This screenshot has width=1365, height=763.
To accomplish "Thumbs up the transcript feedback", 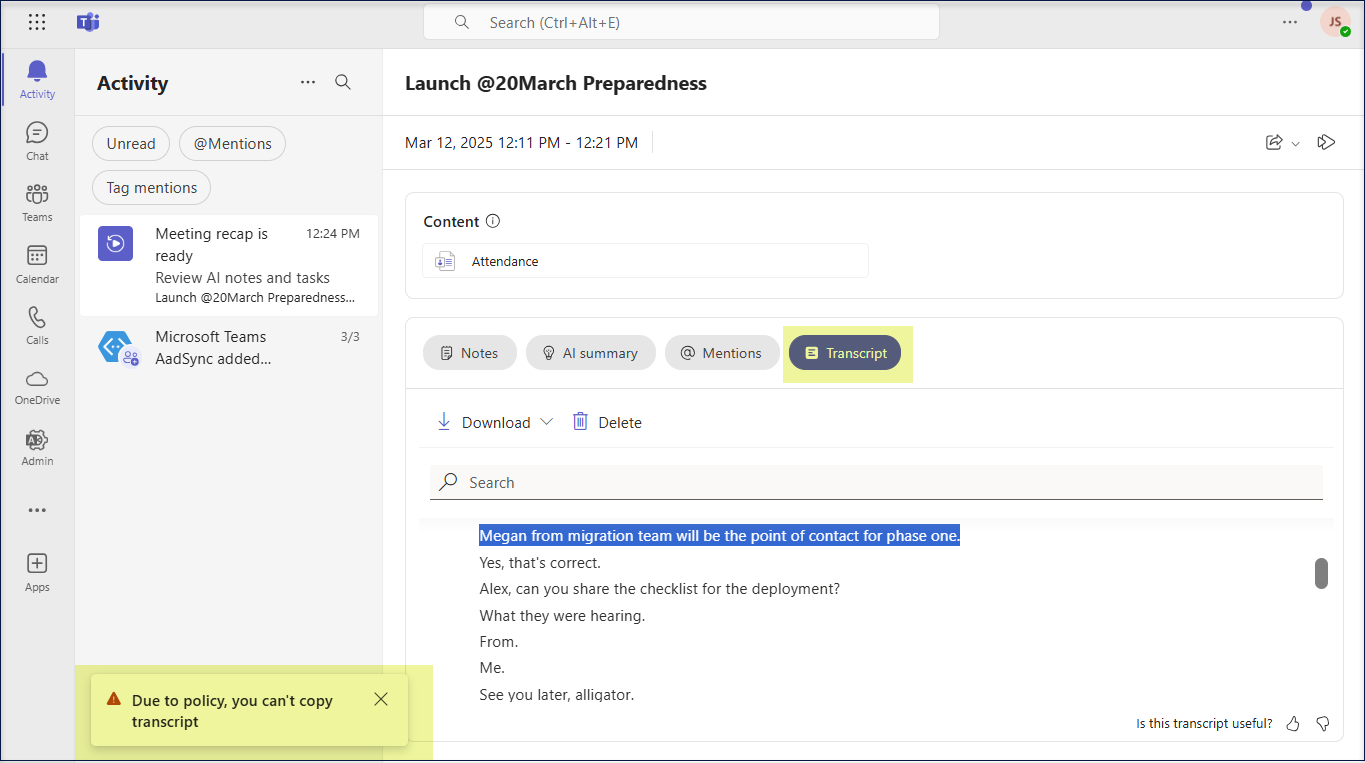I will pyautogui.click(x=1293, y=723).
